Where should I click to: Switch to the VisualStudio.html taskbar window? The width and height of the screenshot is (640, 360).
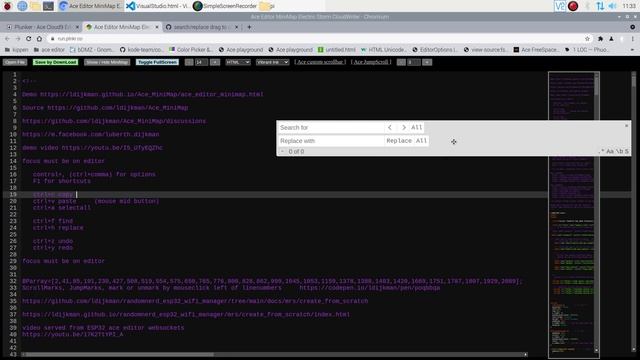tap(157, 6)
